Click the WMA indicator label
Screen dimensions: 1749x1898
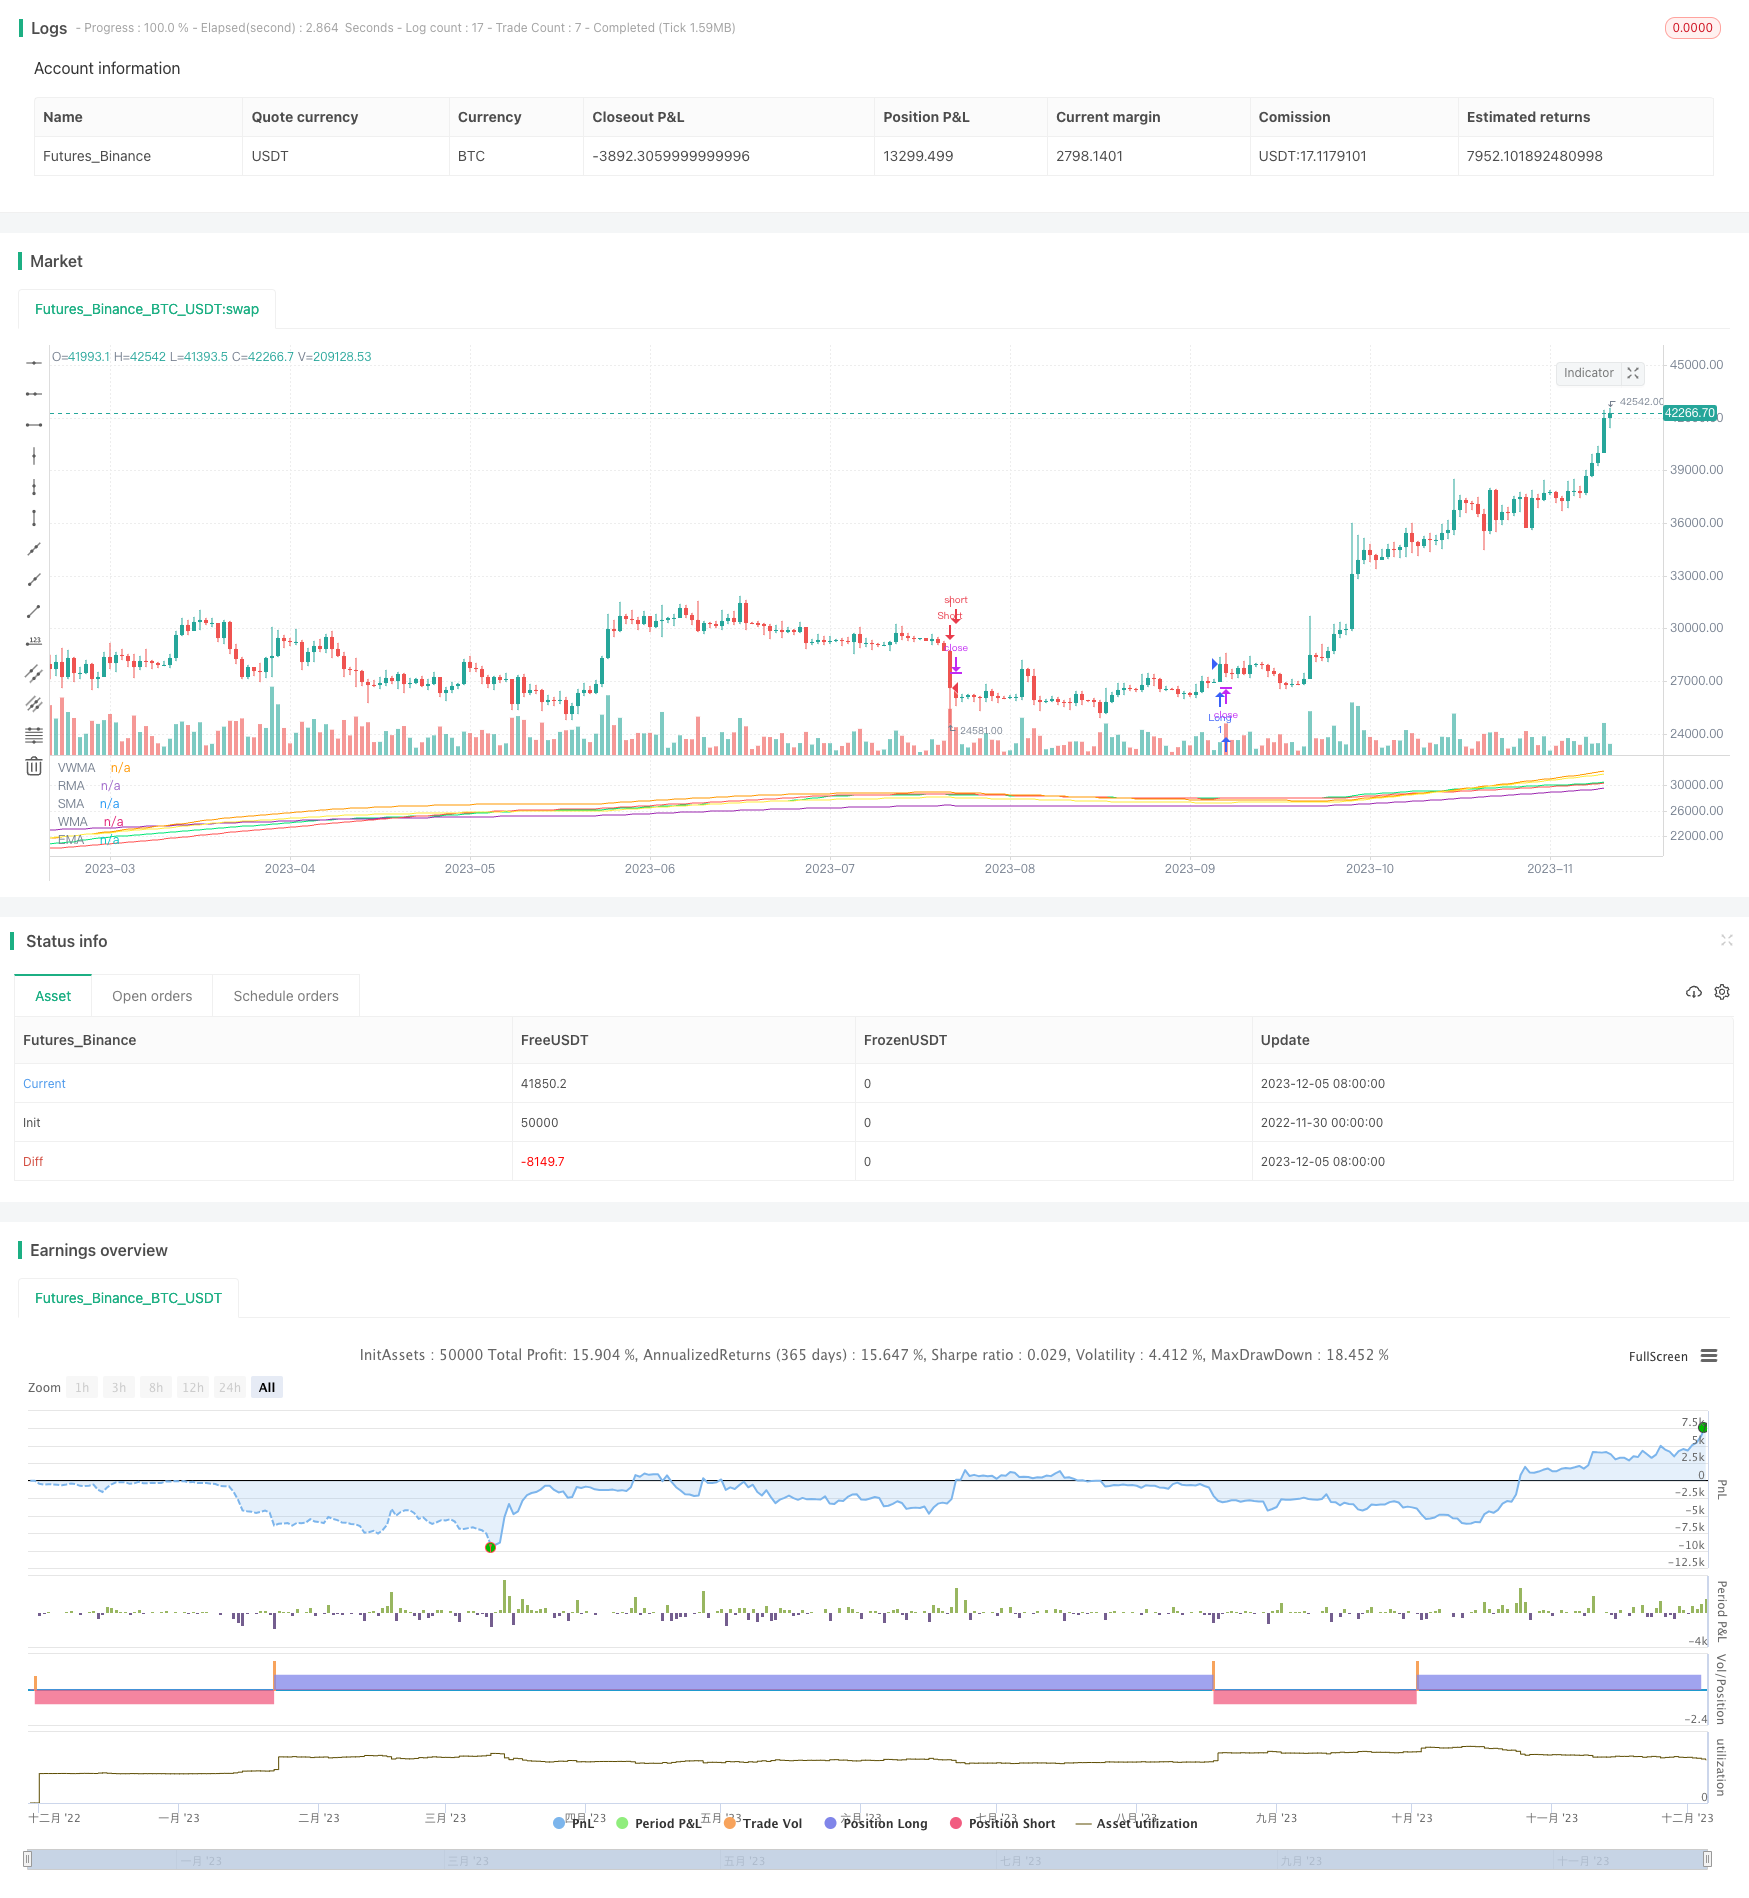73,822
